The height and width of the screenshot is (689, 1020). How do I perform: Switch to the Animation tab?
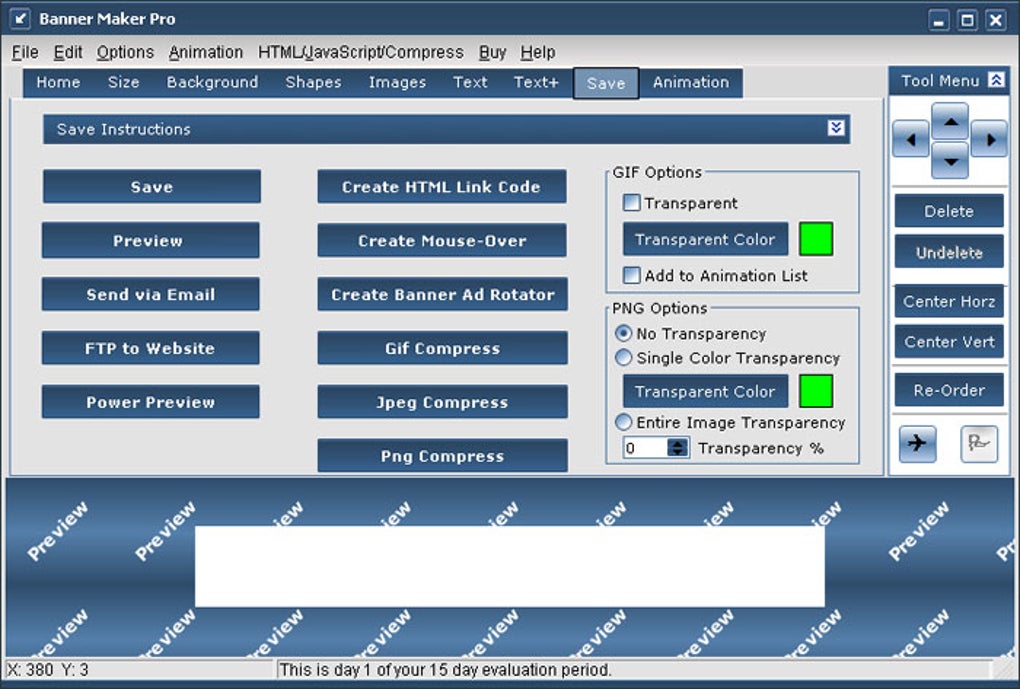tap(691, 83)
